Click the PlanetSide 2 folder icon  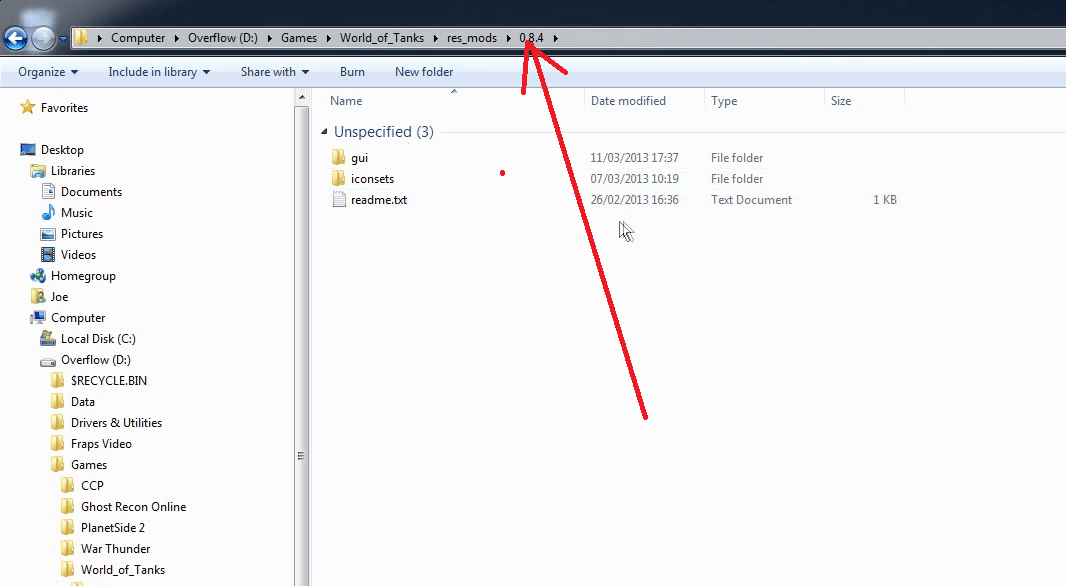(x=68, y=528)
